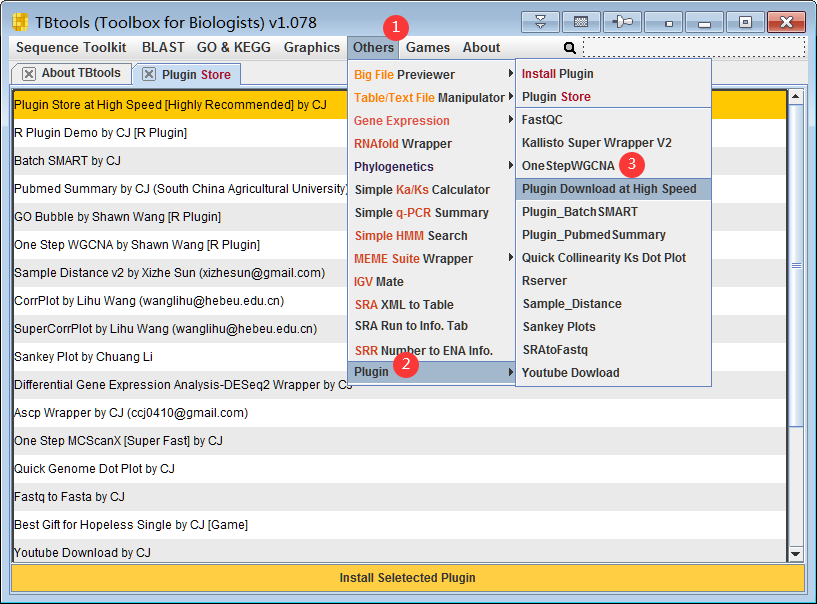
Task: Open the Sequence Toolkit menu
Action: pos(71,47)
